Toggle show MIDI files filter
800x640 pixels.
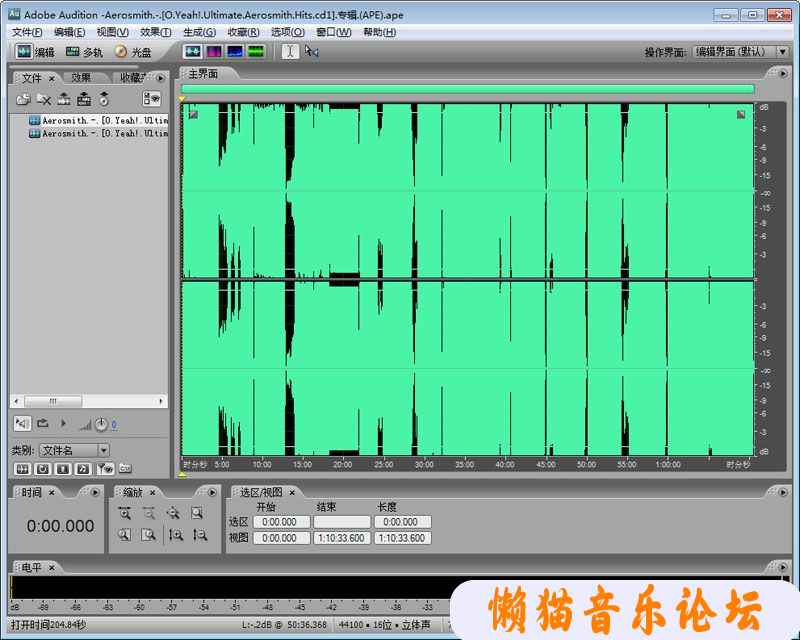click(83, 469)
